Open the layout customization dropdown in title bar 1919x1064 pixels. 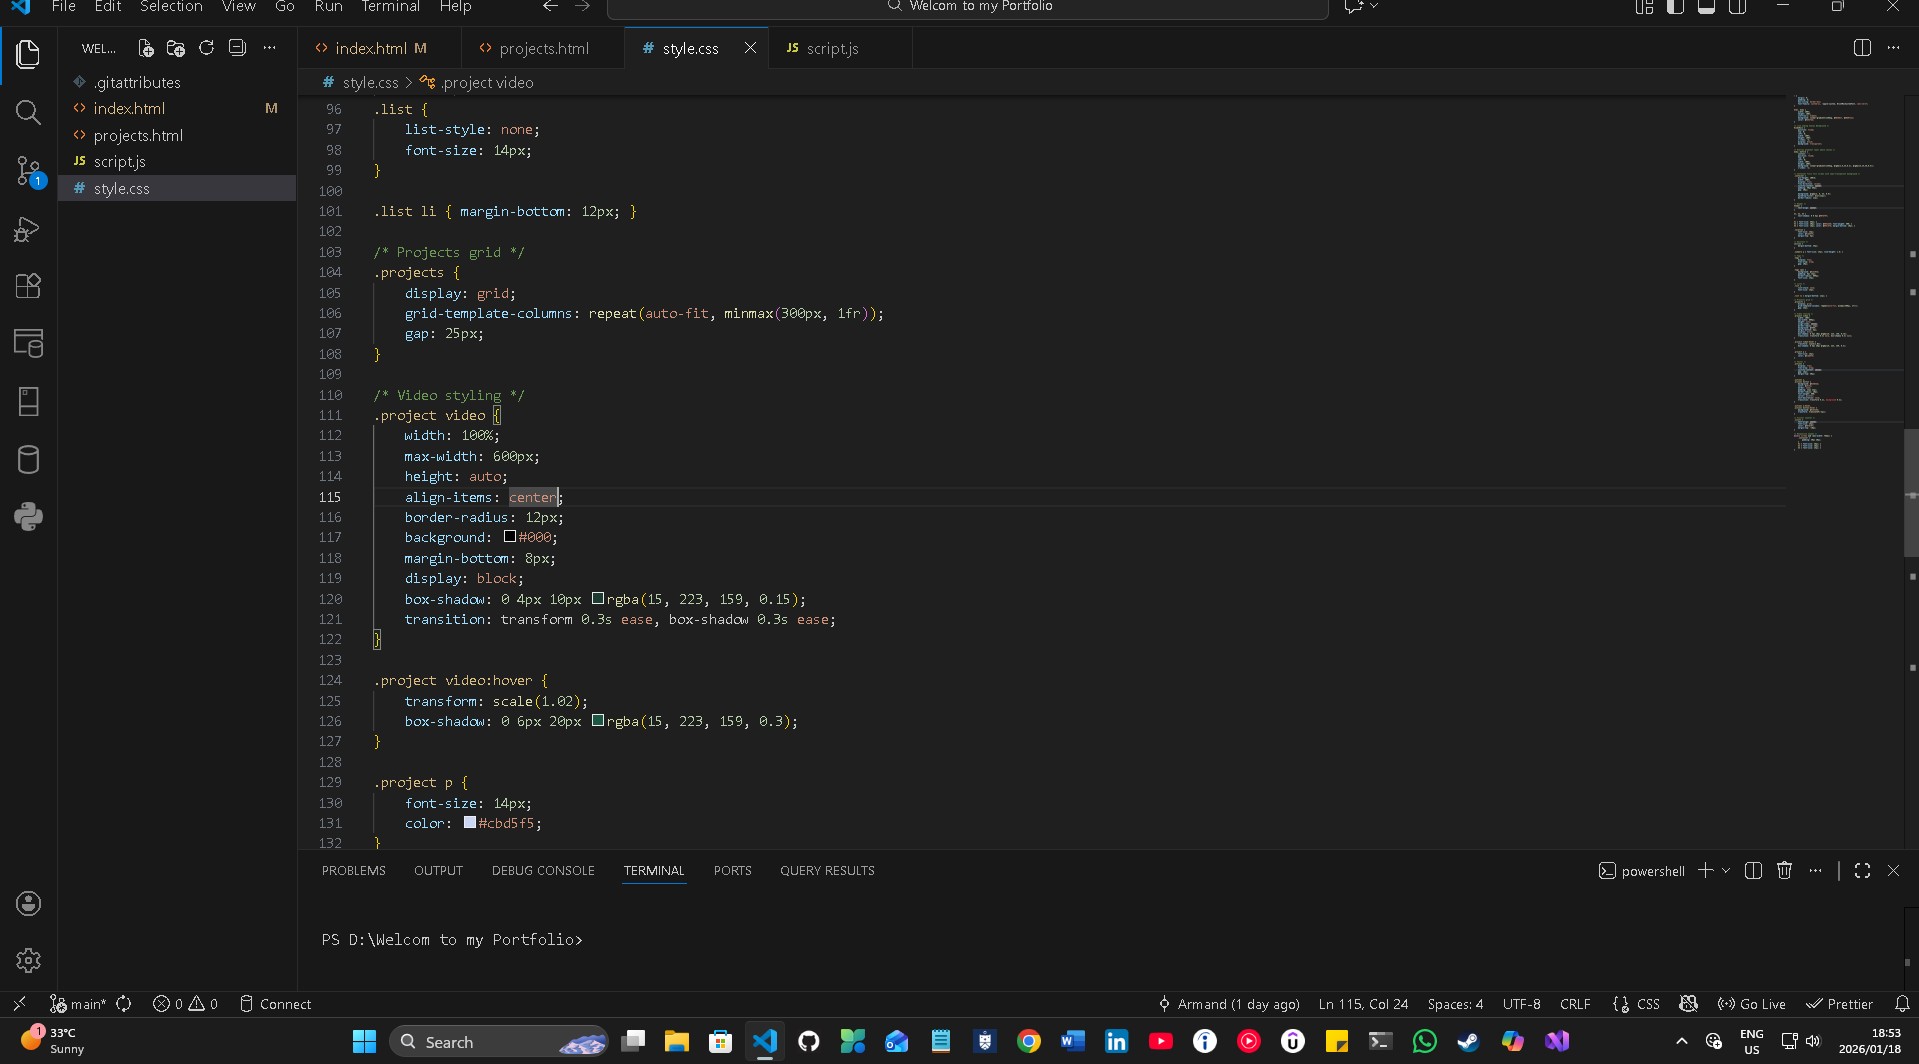pos(1643,7)
